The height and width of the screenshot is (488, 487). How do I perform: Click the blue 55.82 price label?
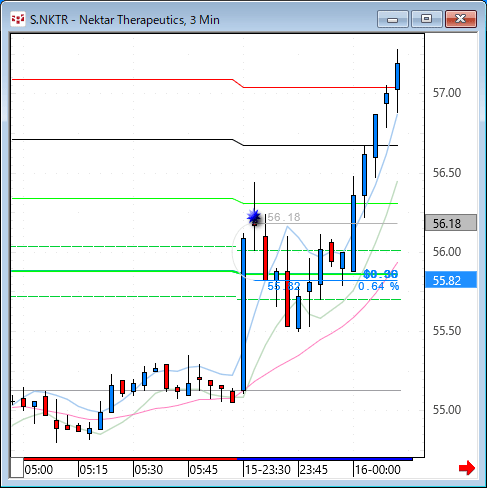click(x=451, y=280)
